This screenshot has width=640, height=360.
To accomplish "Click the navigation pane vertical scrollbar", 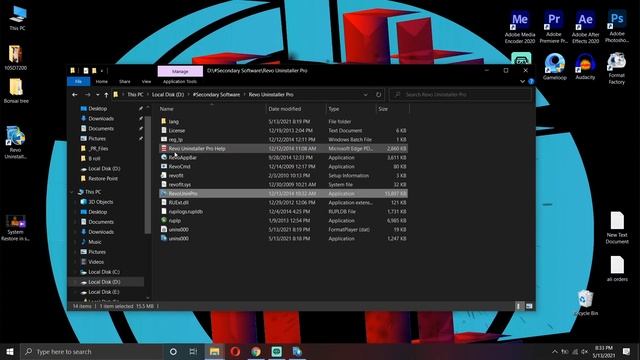I will (148, 176).
